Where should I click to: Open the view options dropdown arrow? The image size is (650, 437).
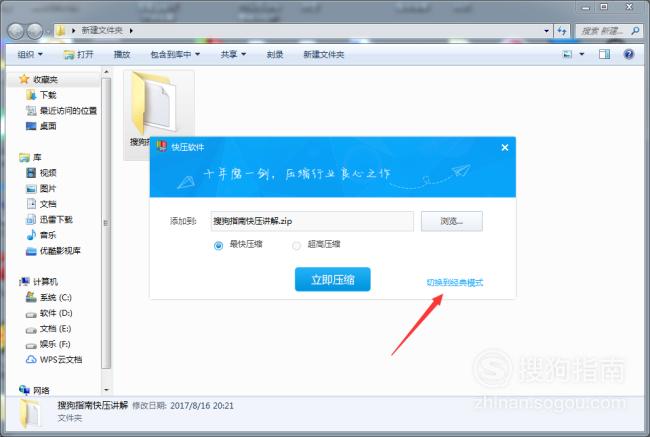point(582,54)
